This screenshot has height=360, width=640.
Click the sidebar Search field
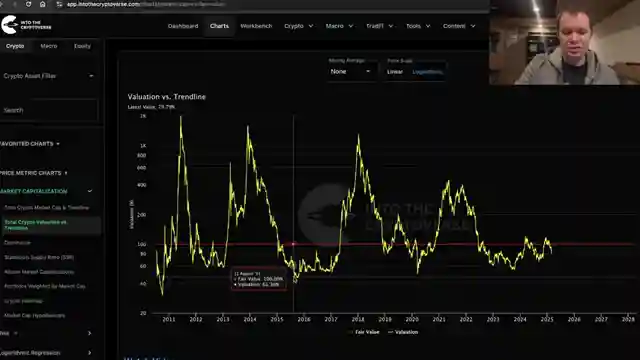pos(49,110)
